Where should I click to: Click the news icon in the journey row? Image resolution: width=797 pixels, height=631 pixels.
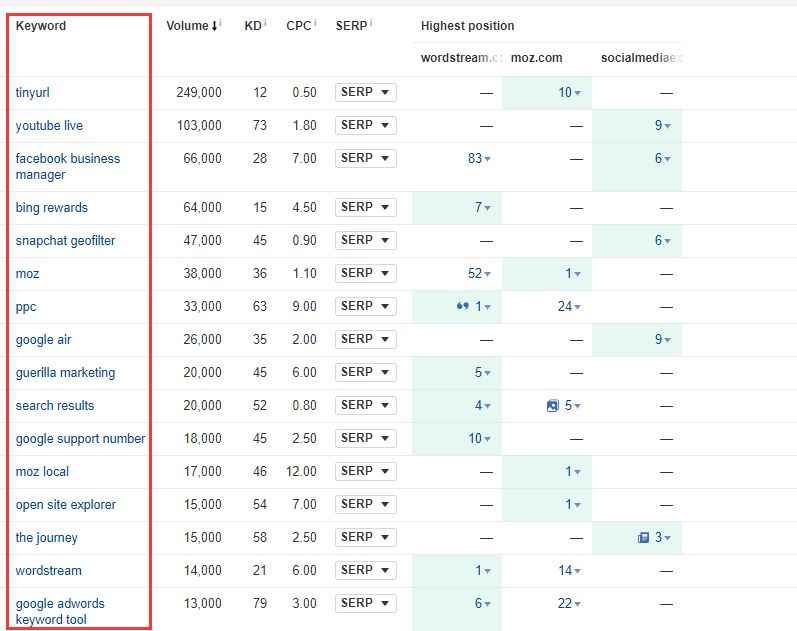click(x=643, y=537)
